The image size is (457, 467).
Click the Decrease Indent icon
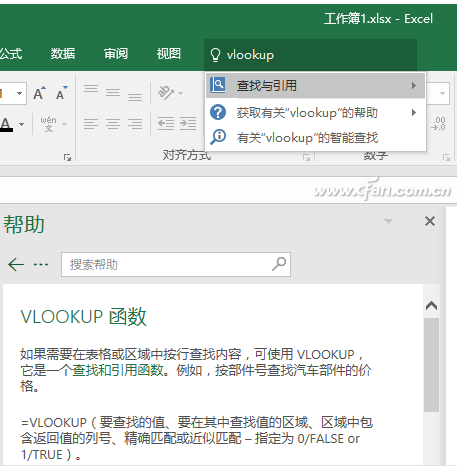coord(166,124)
